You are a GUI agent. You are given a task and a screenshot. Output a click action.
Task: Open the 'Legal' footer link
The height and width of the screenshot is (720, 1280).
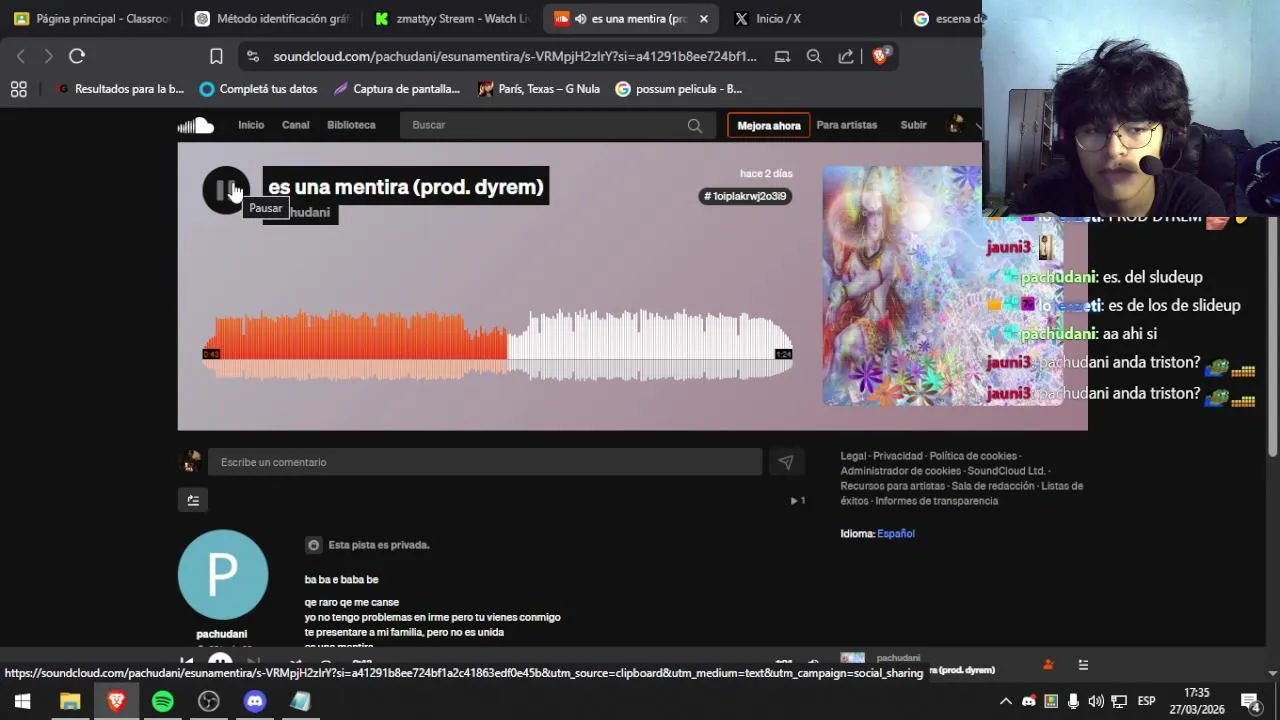(x=853, y=456)
